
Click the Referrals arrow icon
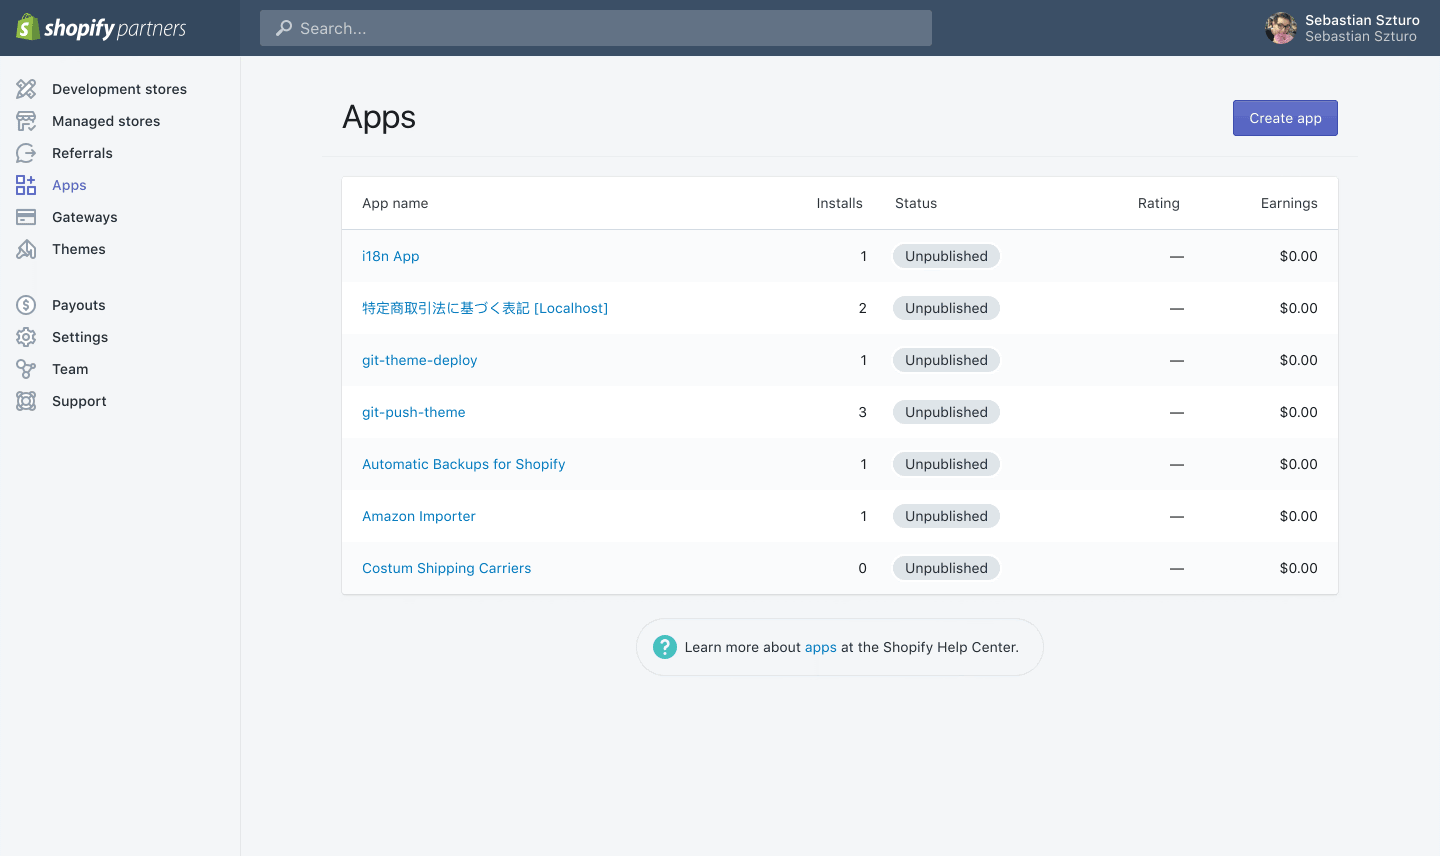[x=26, y=153]
